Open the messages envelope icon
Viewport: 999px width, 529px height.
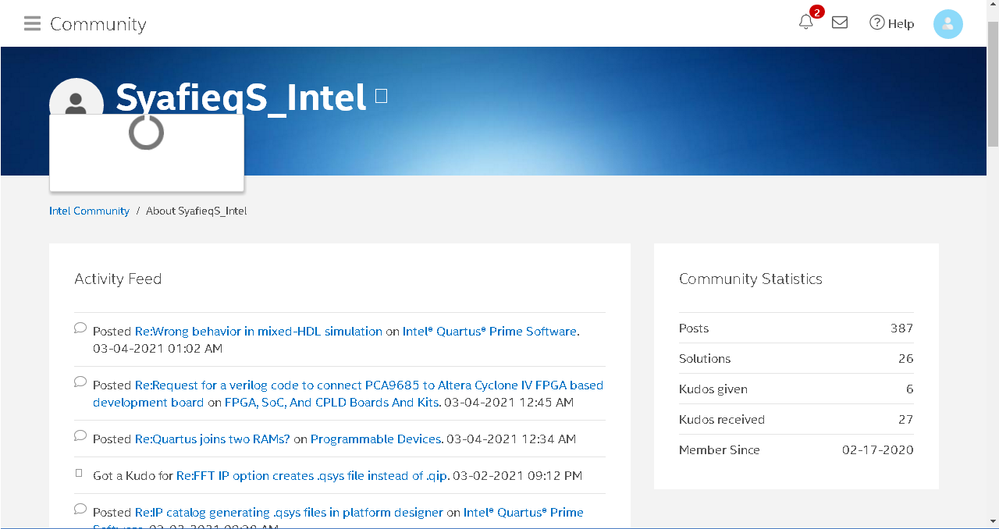(x=840, y=22)
